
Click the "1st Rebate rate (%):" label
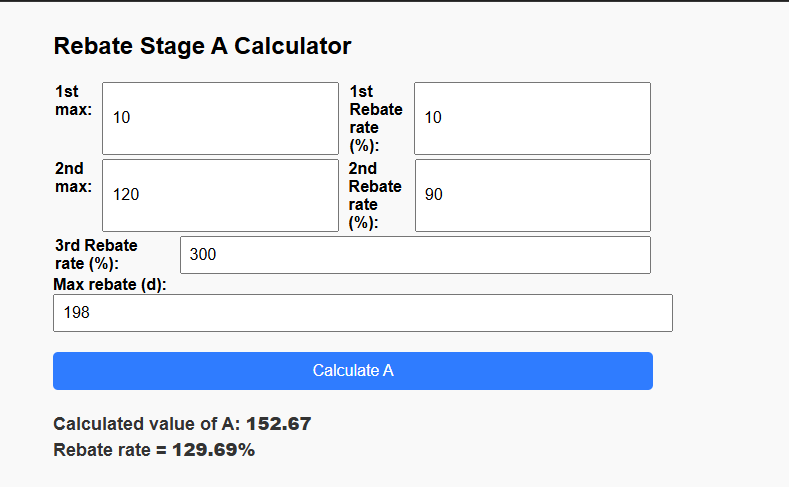point(376,118)
